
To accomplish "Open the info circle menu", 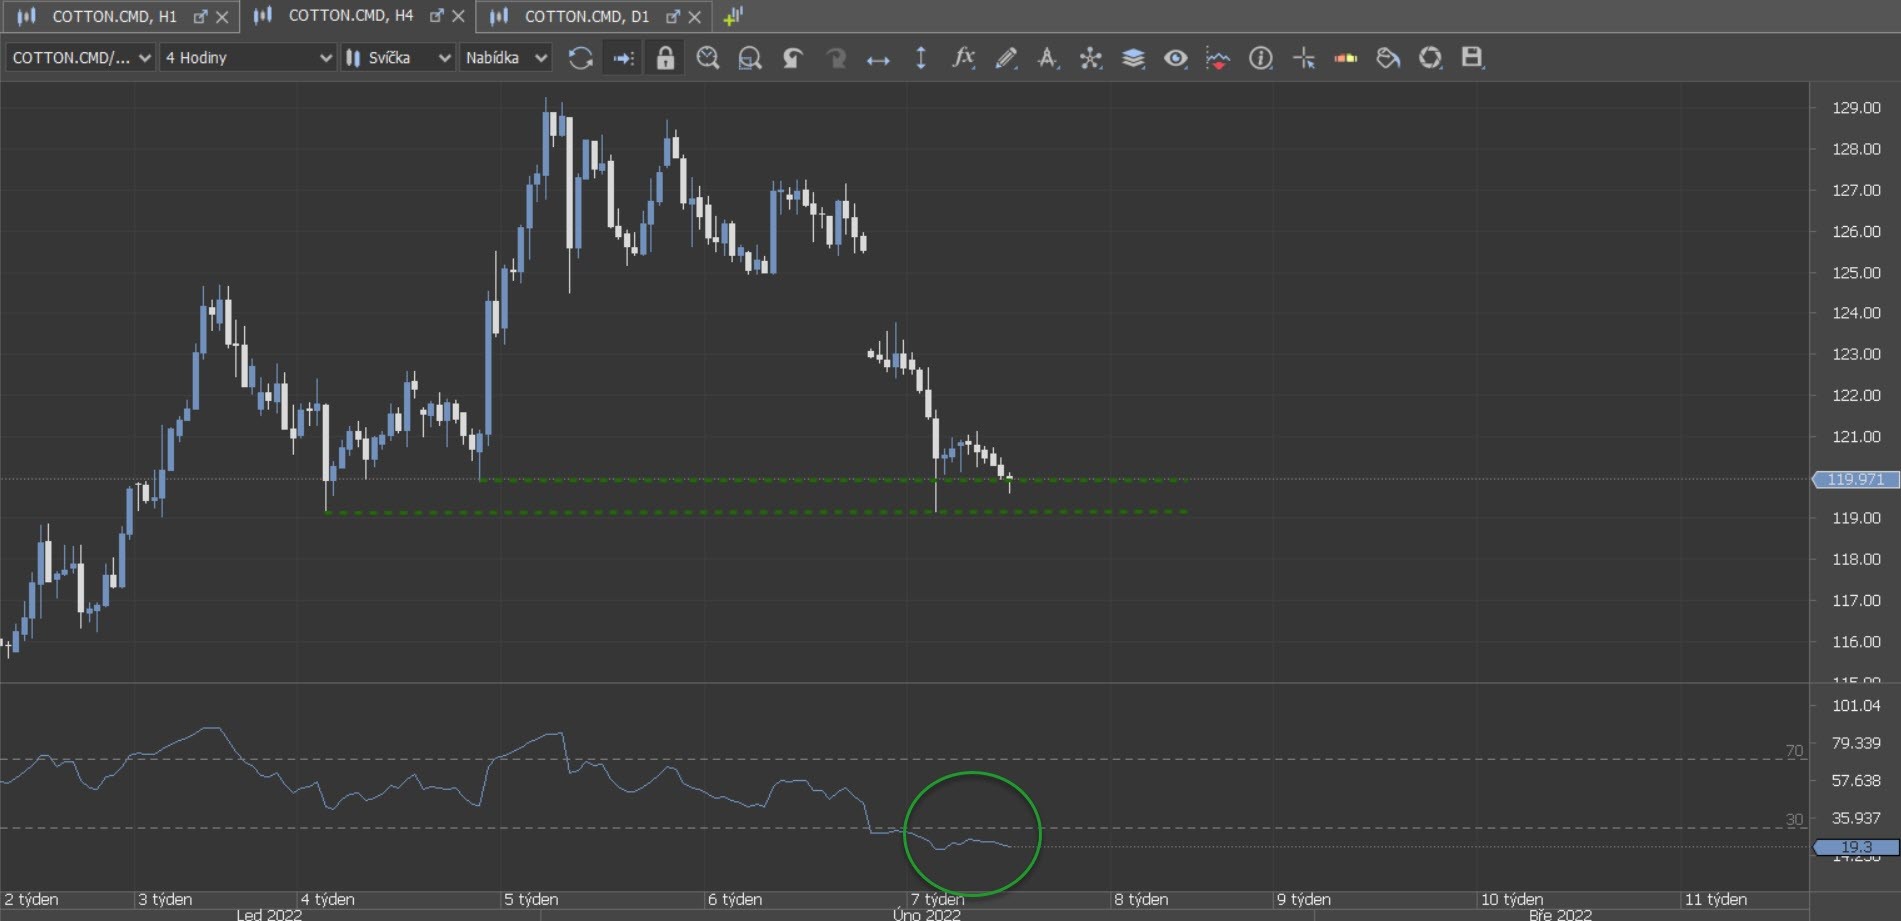I will [x=1261, y=58].
